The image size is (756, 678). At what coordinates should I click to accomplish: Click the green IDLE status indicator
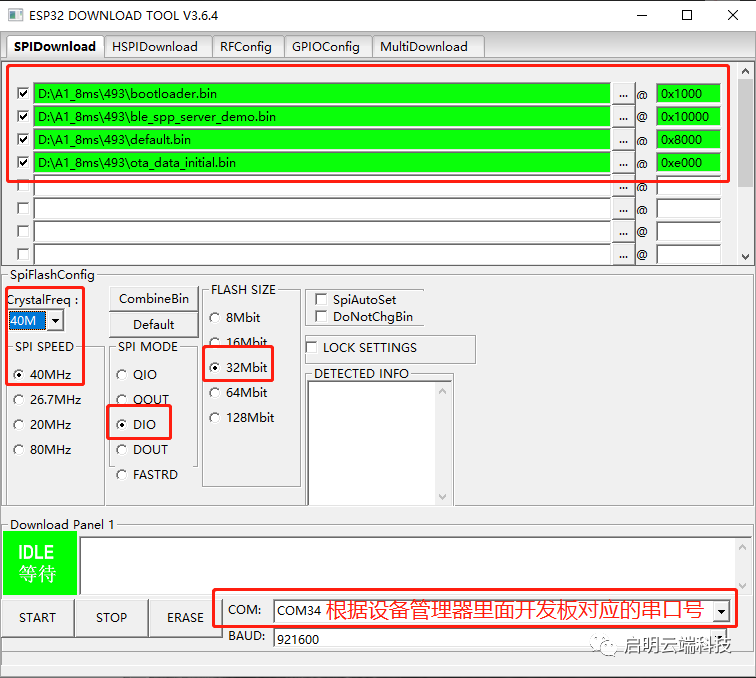click(40, 563)
